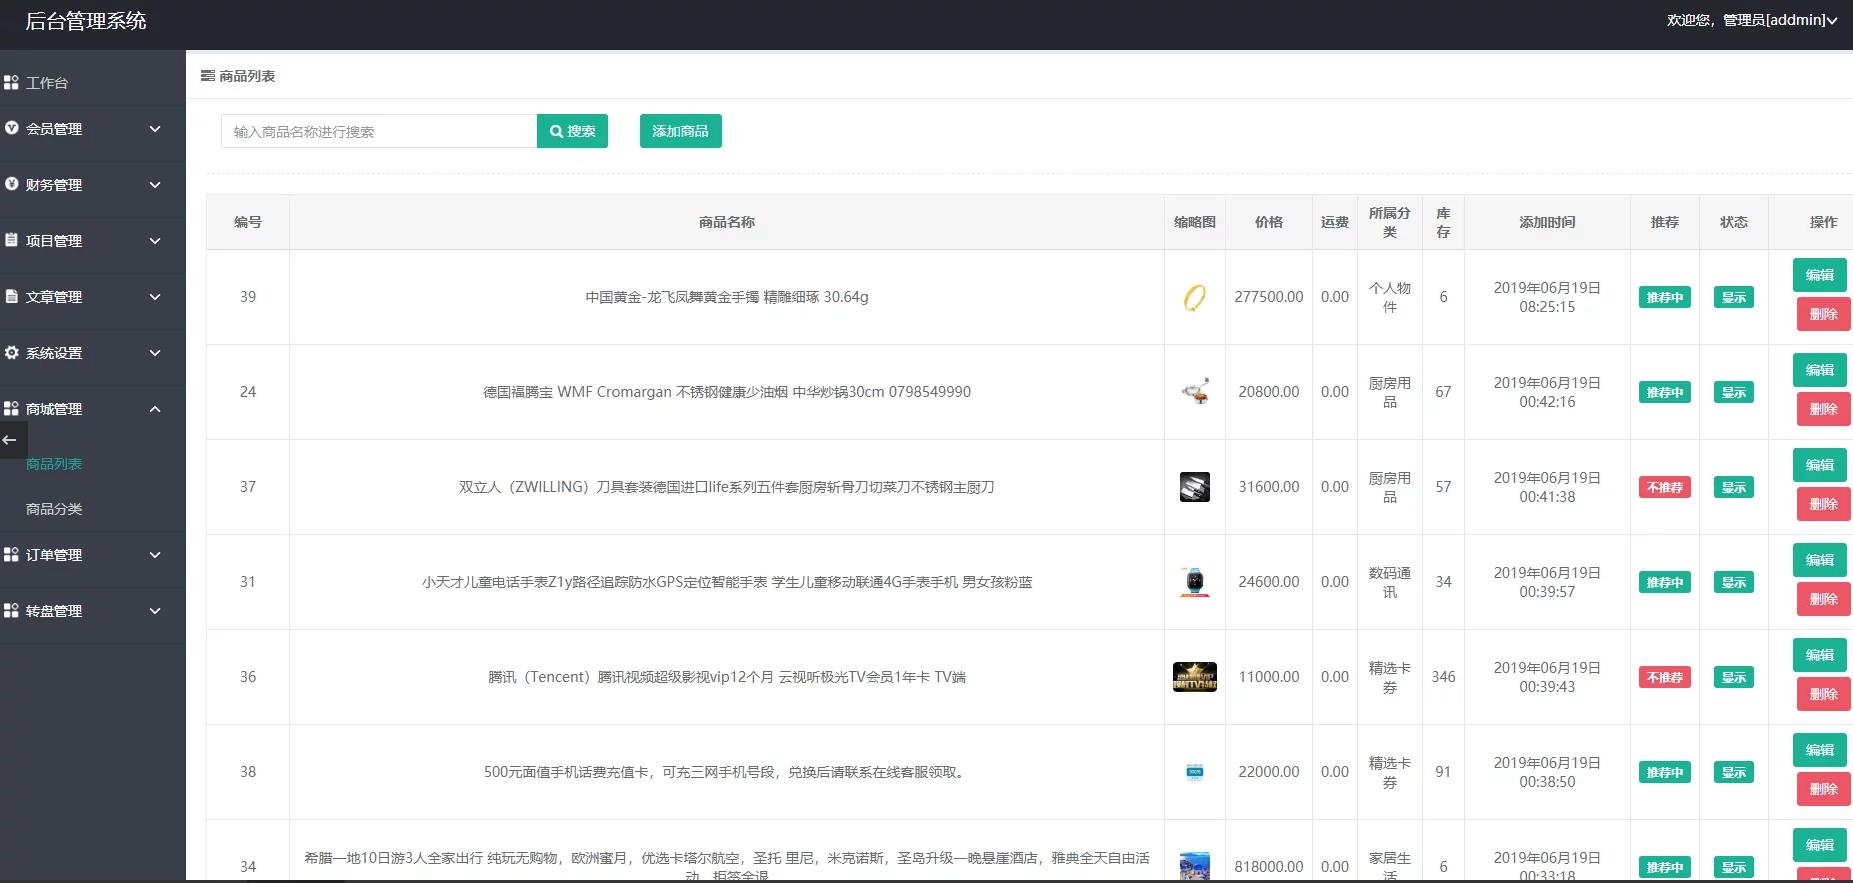The image size is (1853, 883).
Task: Open 商品分类 submenu item
Action: point(54,509)
